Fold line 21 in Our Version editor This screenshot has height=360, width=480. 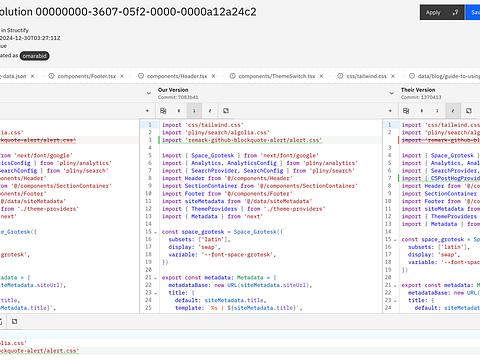[155, 278]
